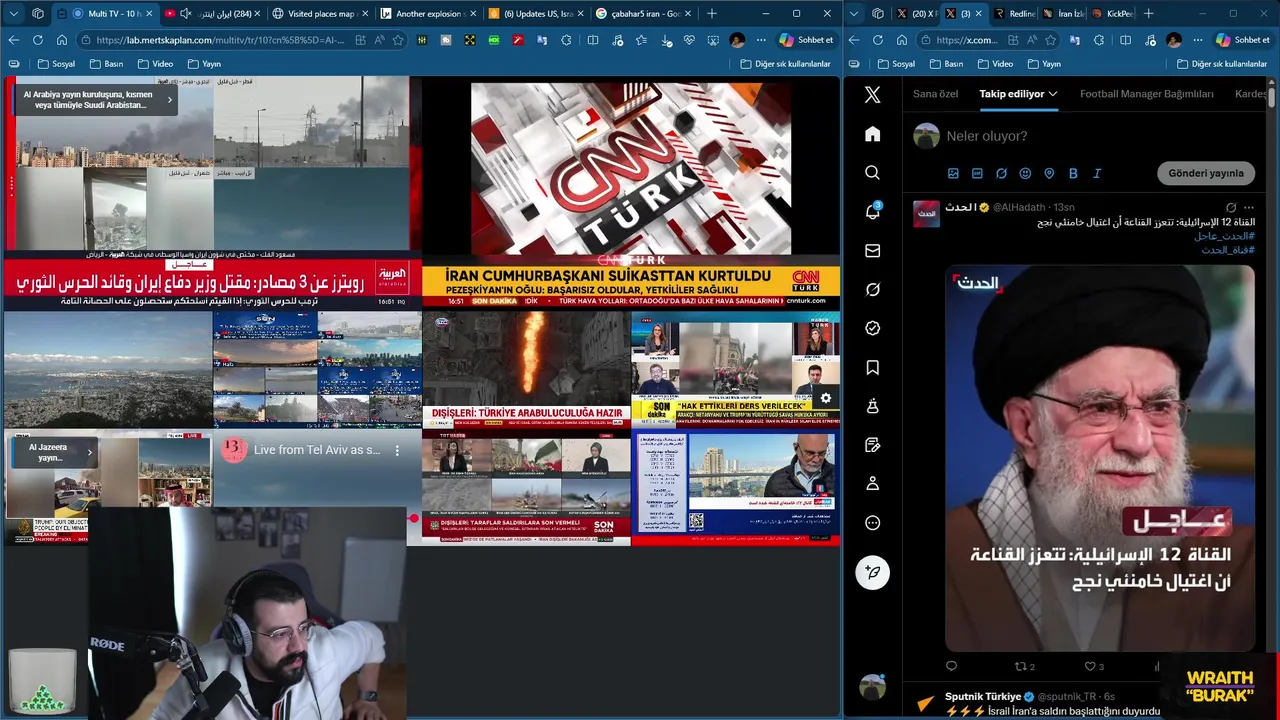Open More (three dots circle) in X sidebar
The height and width of the screenshot is (720, 1280).
coord(872,522)
